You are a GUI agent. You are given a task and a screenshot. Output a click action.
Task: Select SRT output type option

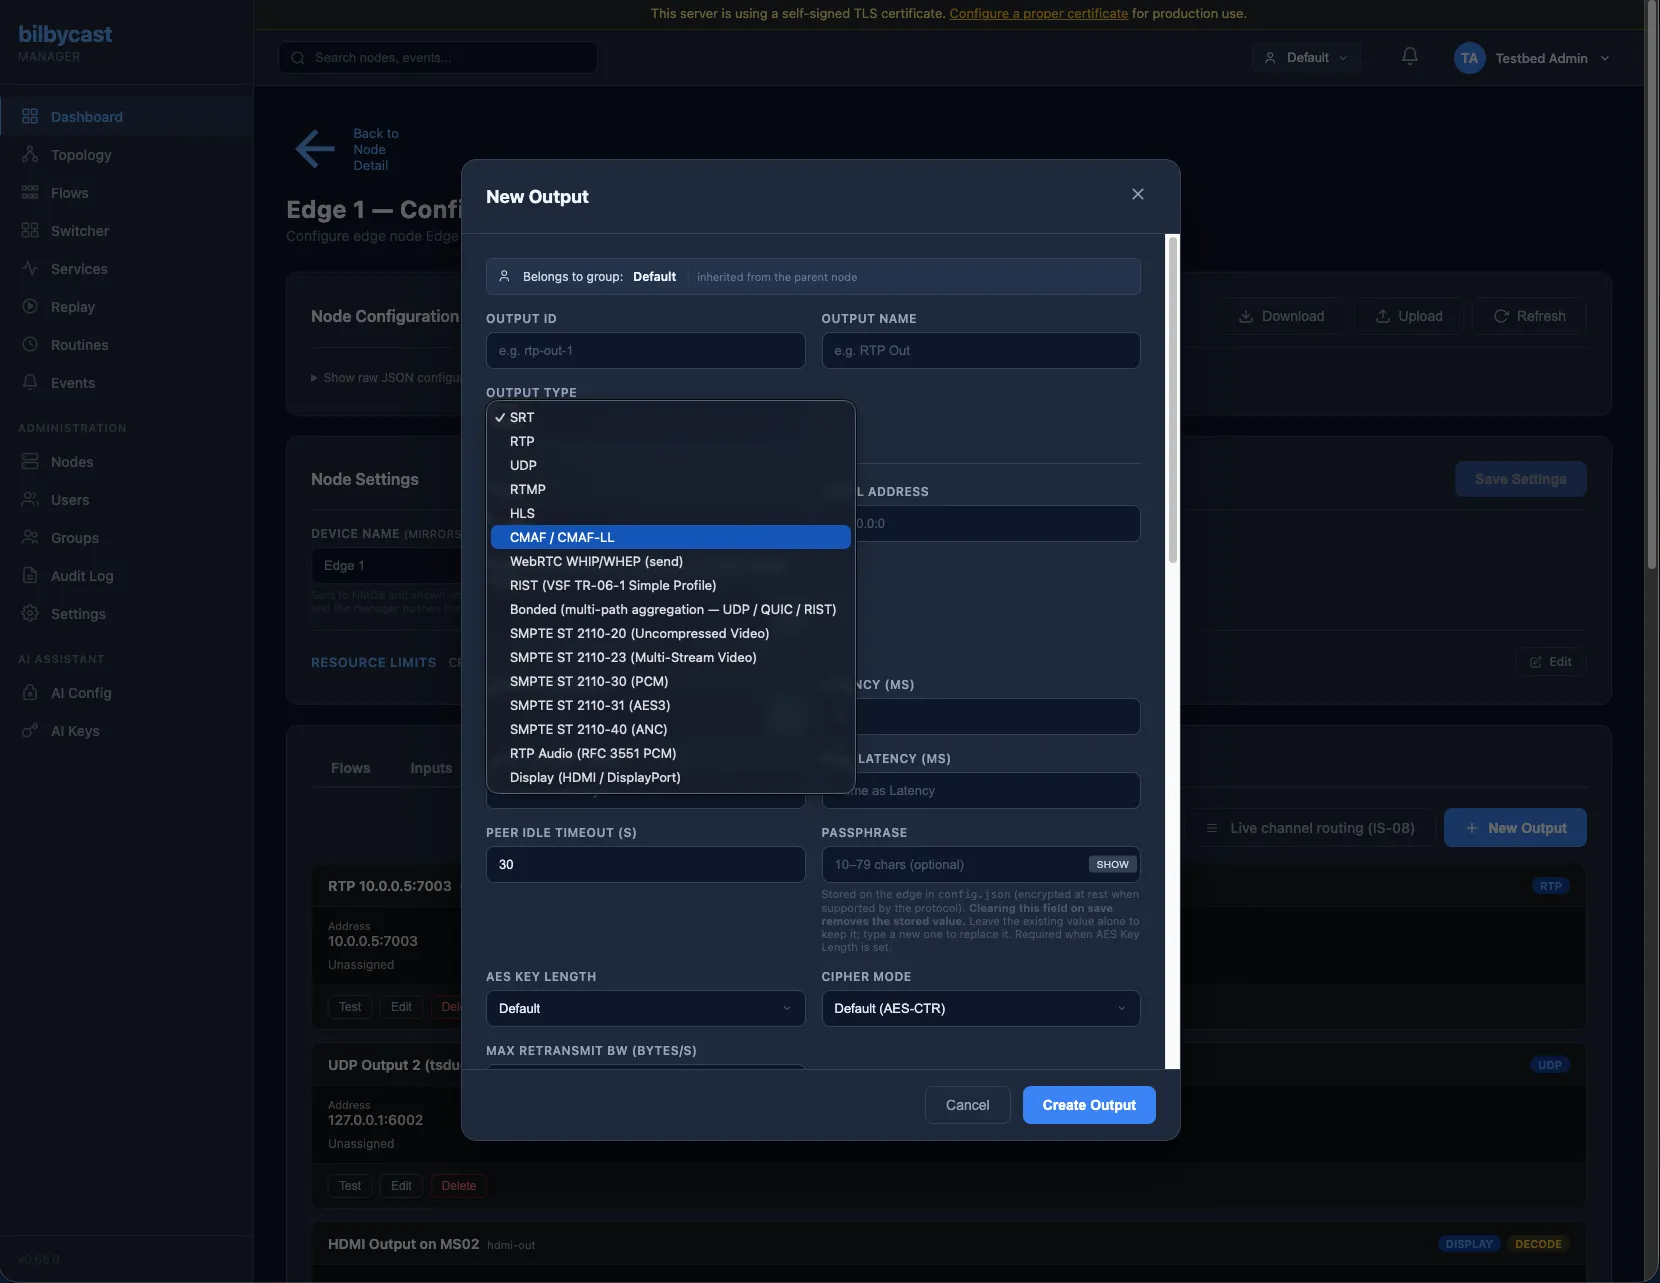(670, 417)
